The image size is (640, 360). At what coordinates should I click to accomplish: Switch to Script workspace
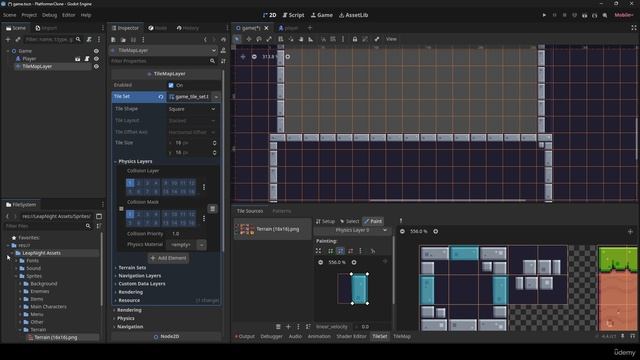point(293,15)
